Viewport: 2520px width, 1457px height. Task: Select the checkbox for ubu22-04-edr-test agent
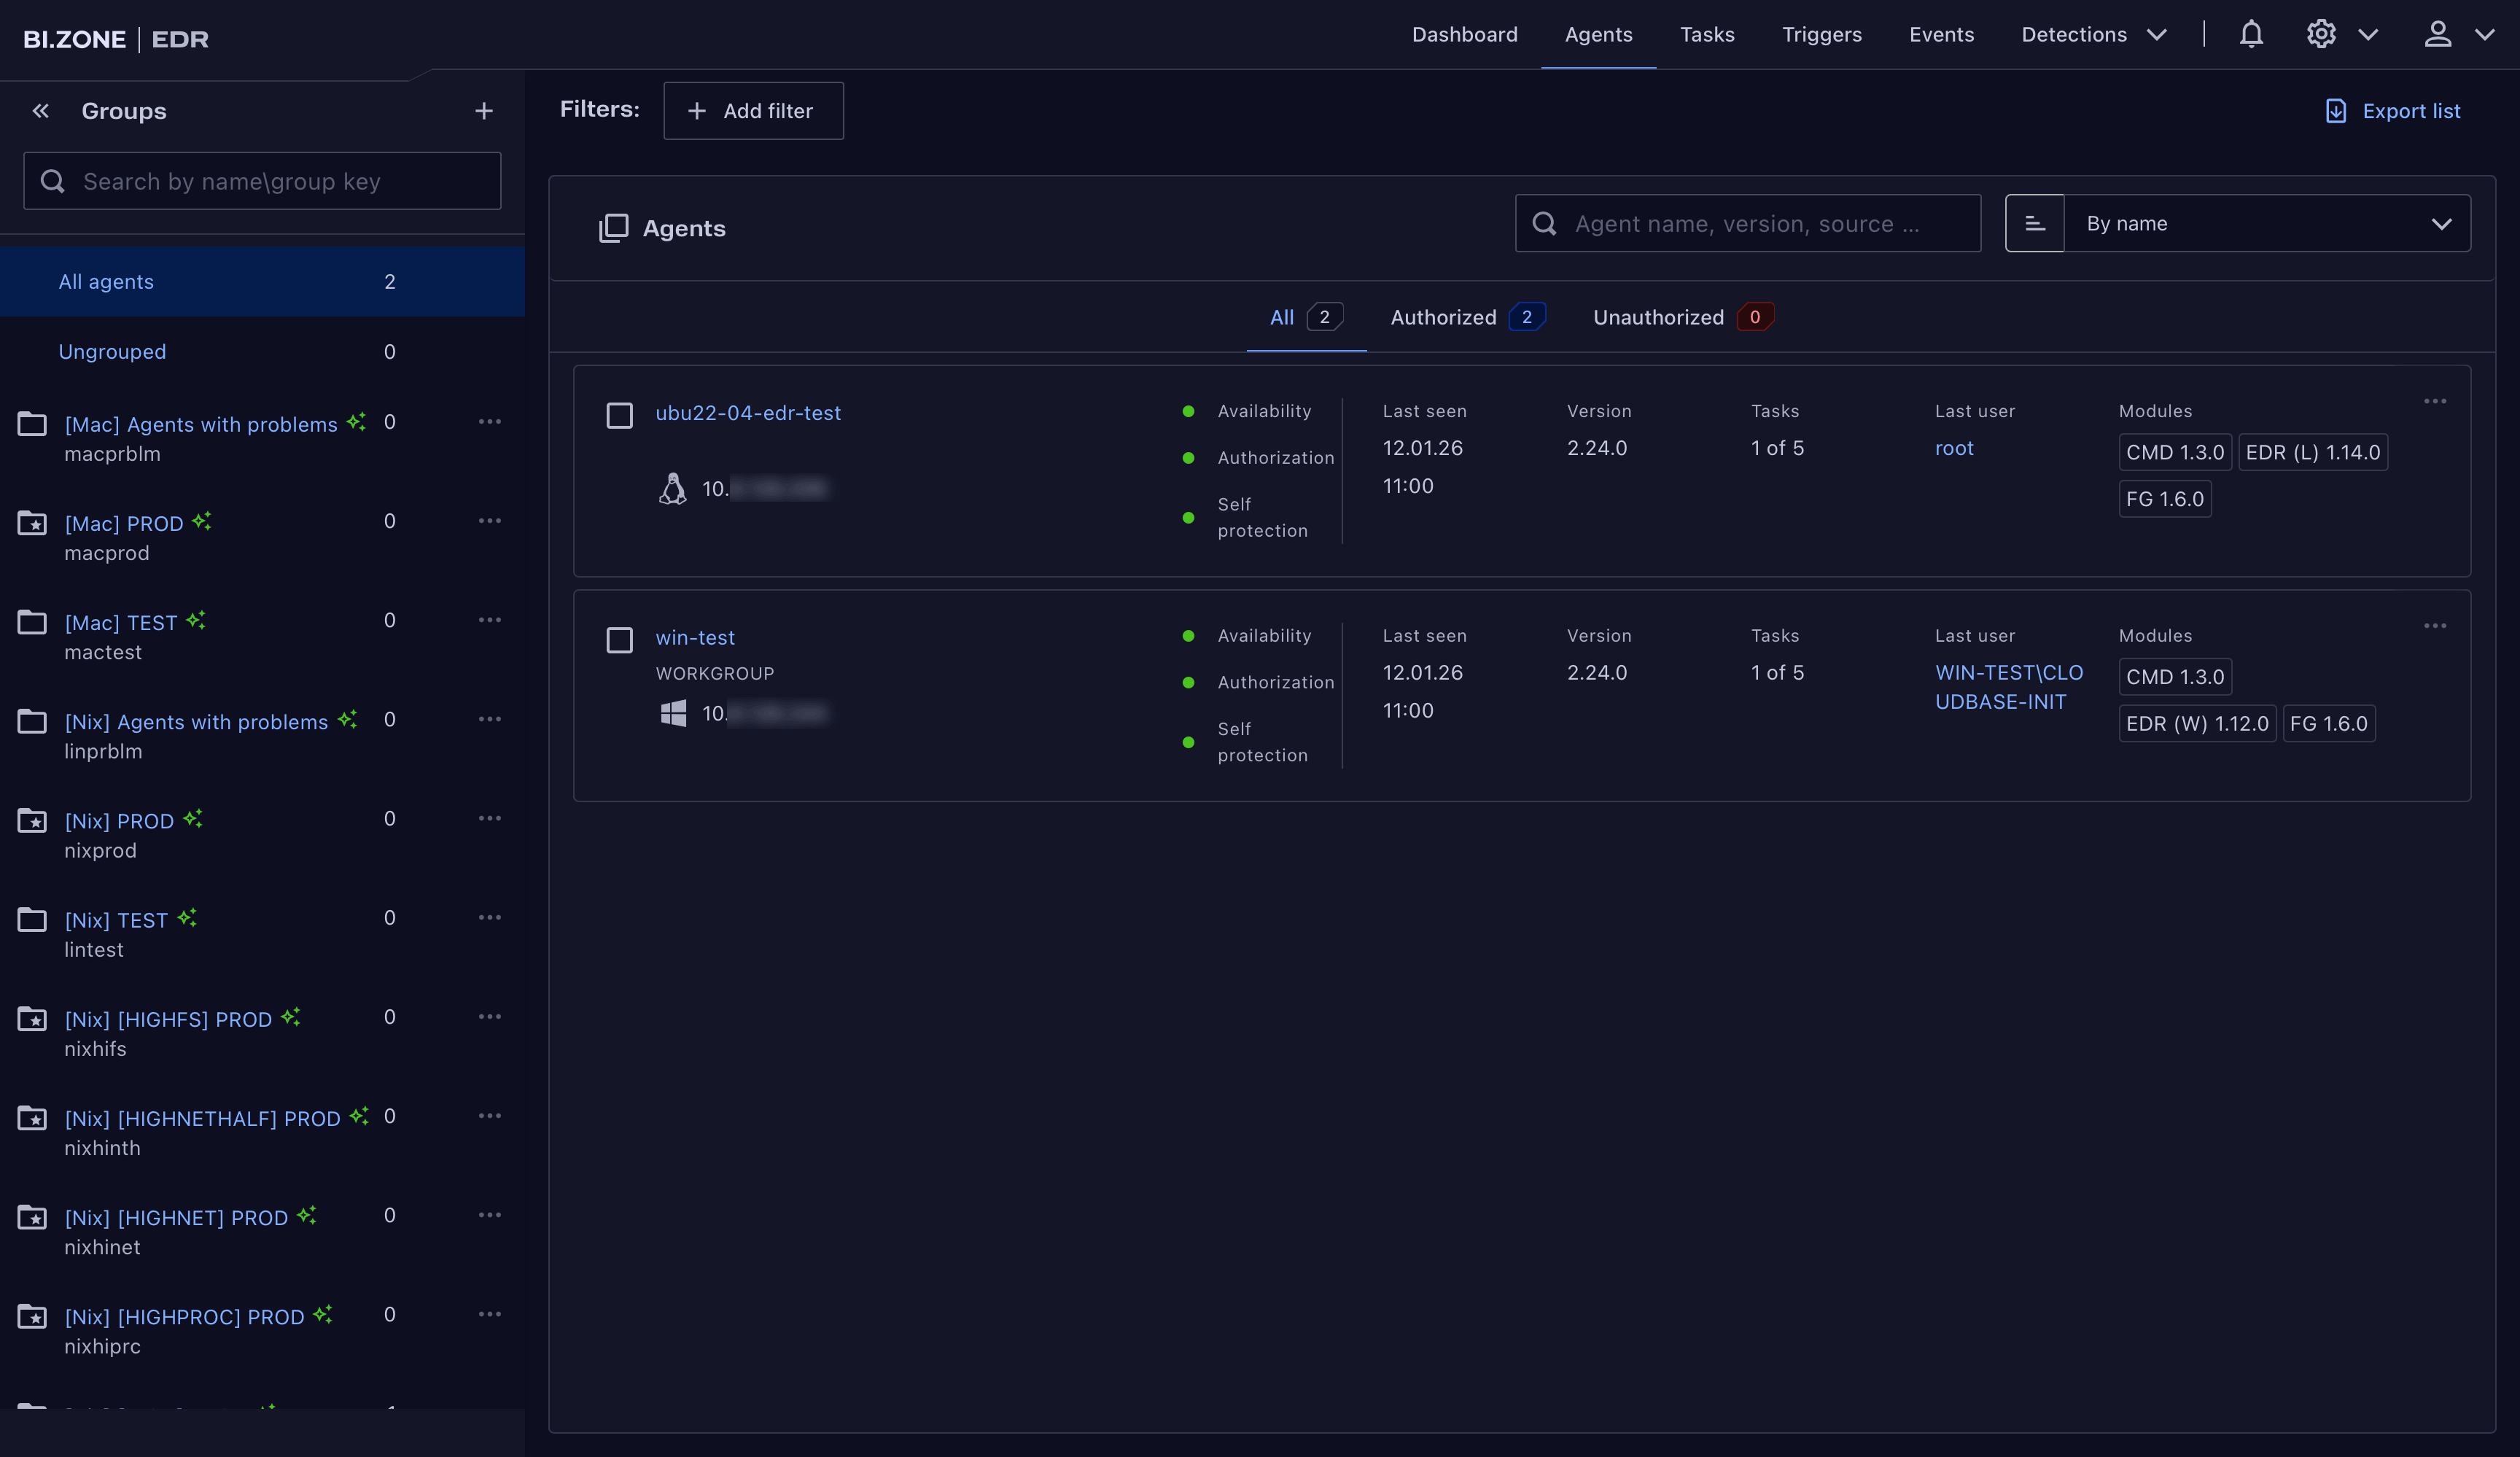pos(619,416)
